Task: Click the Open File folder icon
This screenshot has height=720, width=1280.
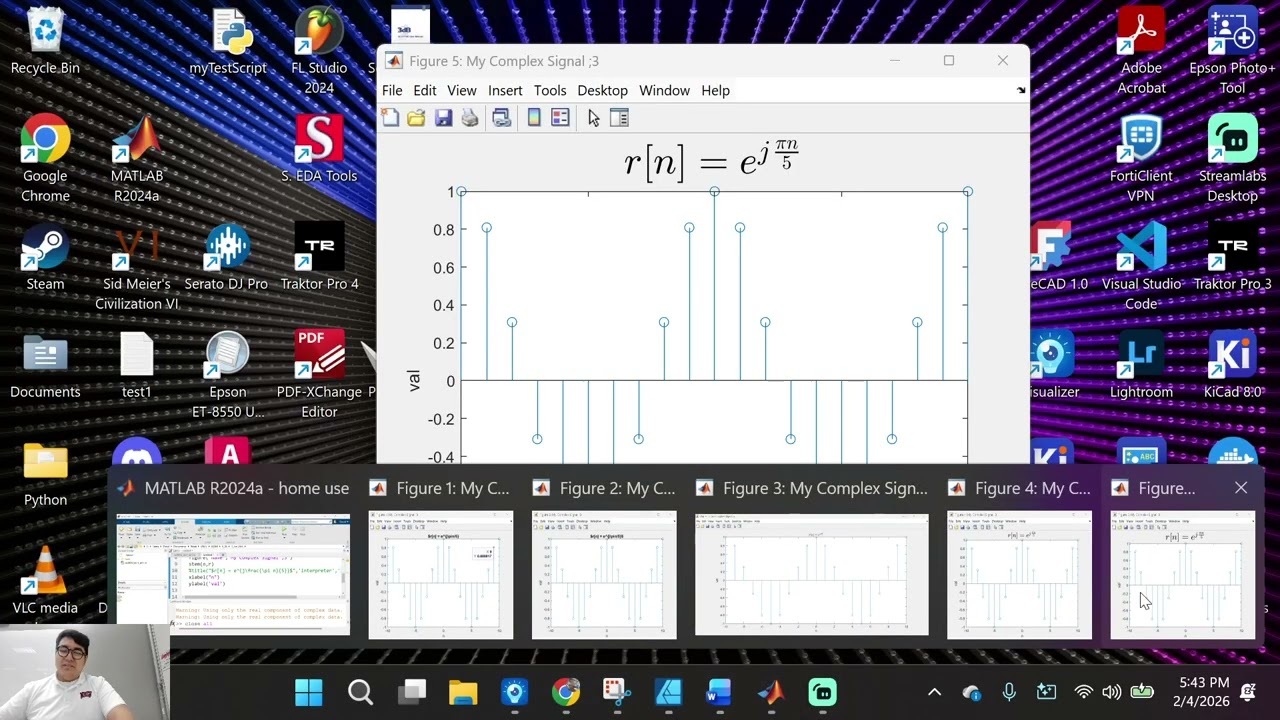Action: pos(416,118)
